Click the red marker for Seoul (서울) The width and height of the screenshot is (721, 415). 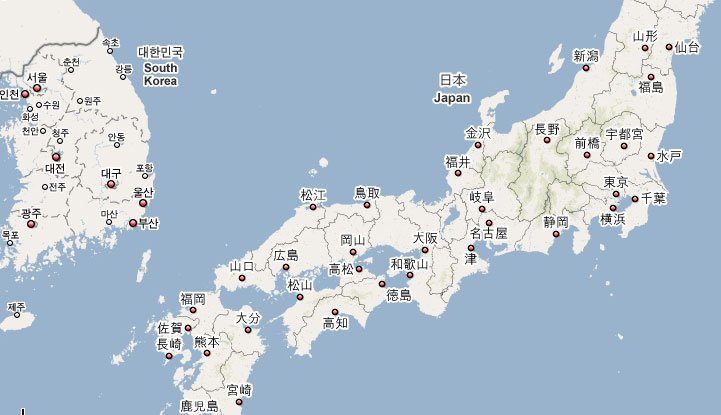[x=37, y=89]
